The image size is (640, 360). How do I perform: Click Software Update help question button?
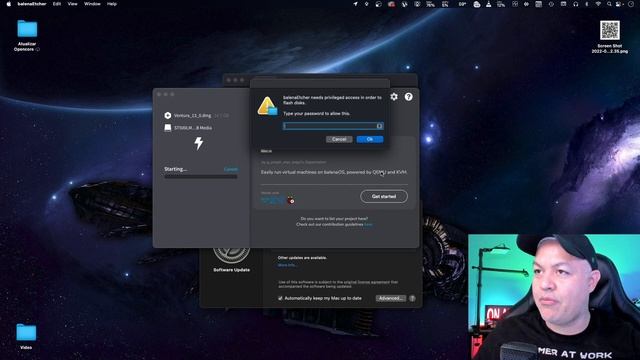(412, 298)
